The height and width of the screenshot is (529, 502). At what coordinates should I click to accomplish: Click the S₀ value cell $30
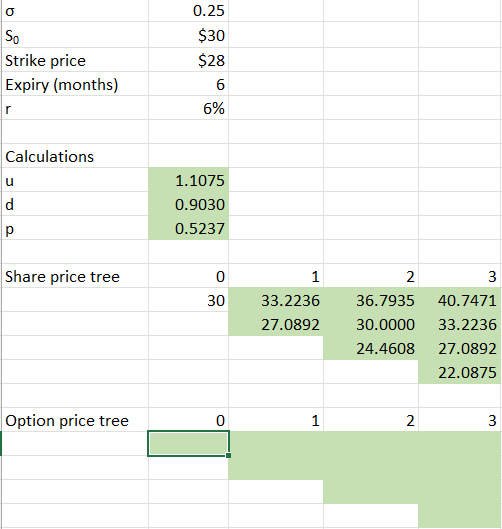(189, 35)
